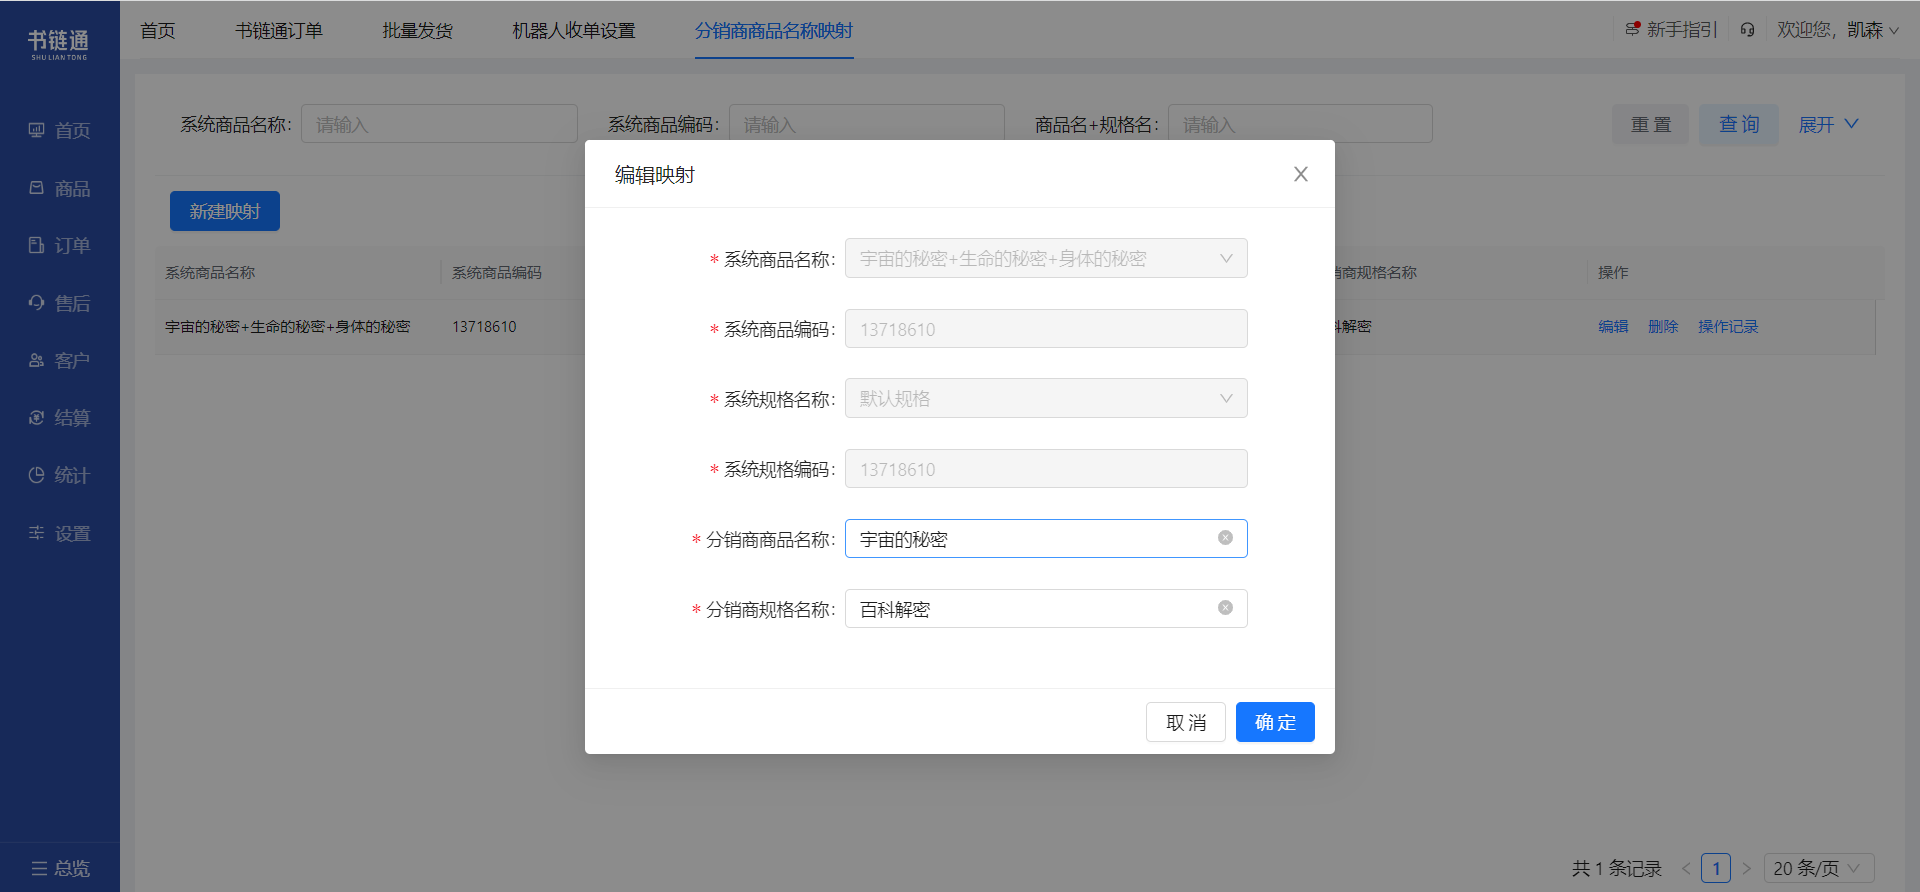Click the 首页 sidebar monitor icon

[37, 130]
